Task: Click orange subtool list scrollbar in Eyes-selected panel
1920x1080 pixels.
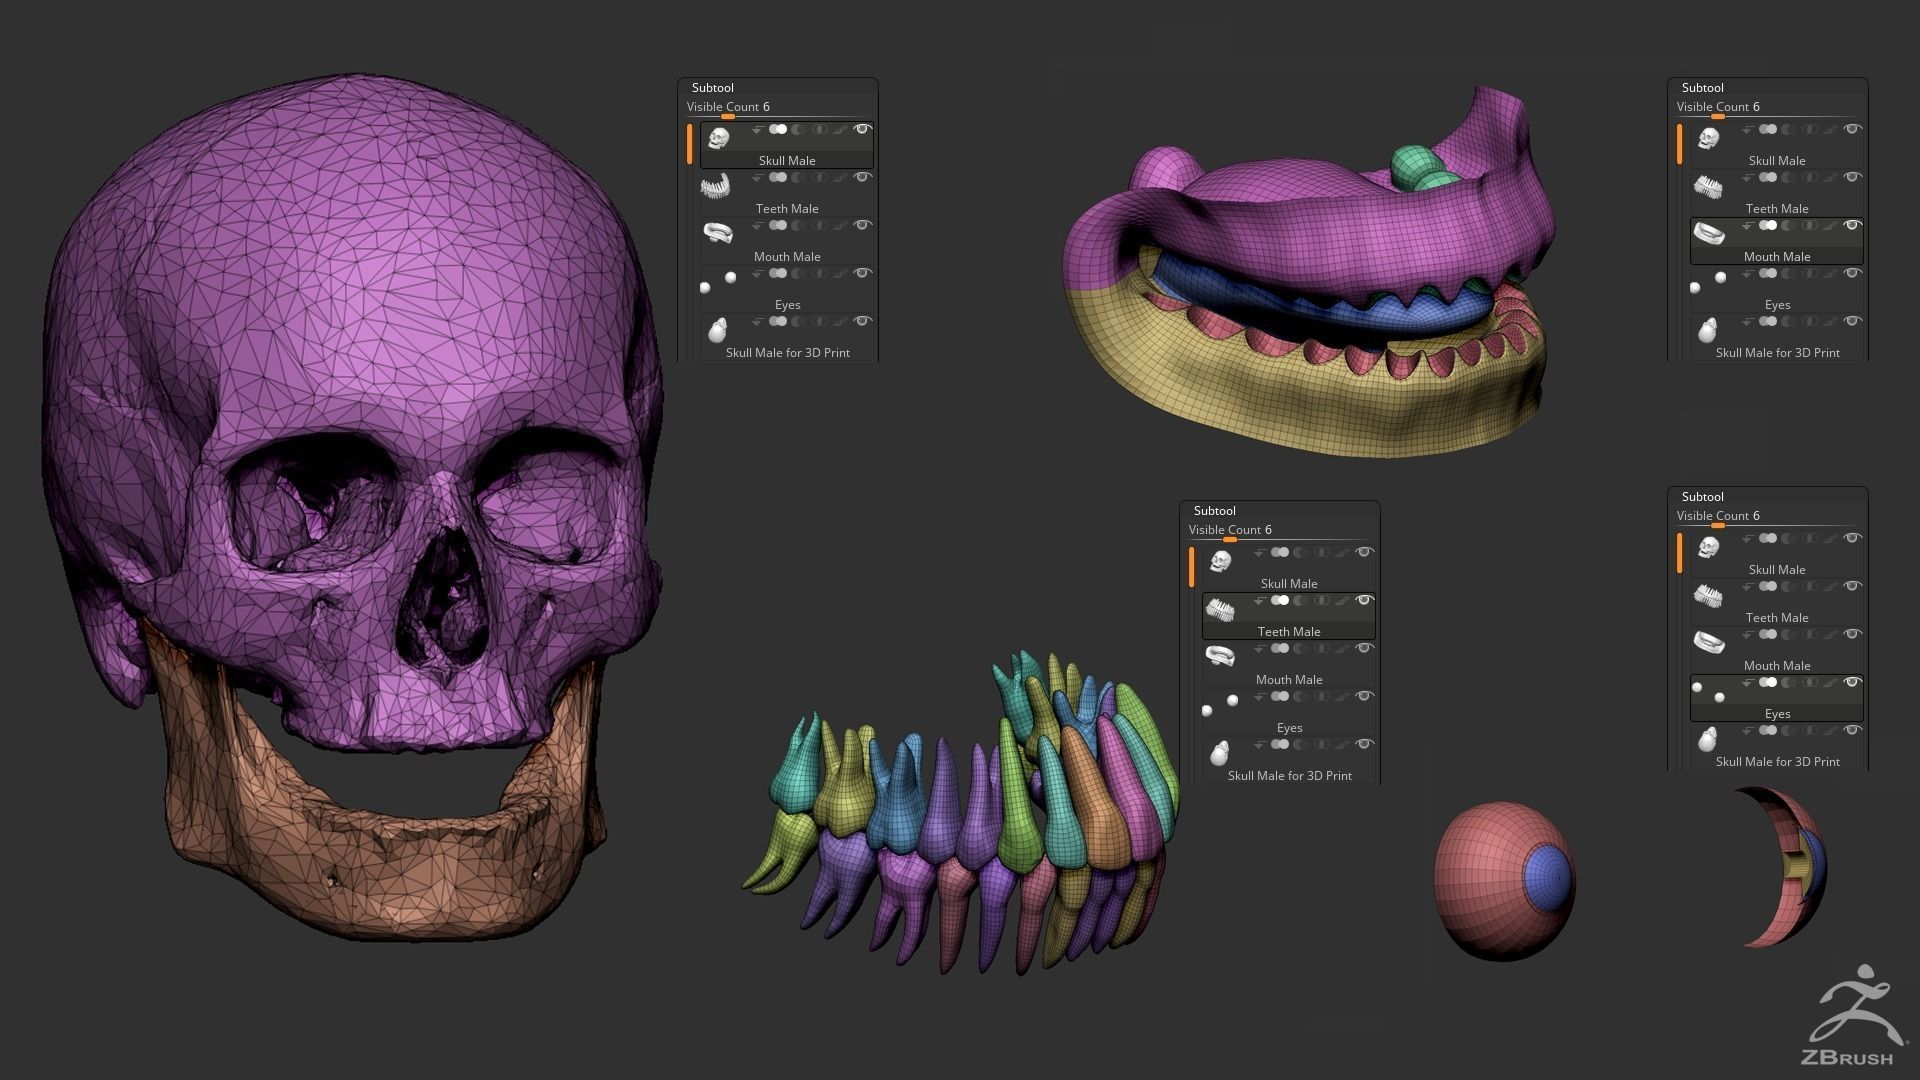Action: (1679, 553)
